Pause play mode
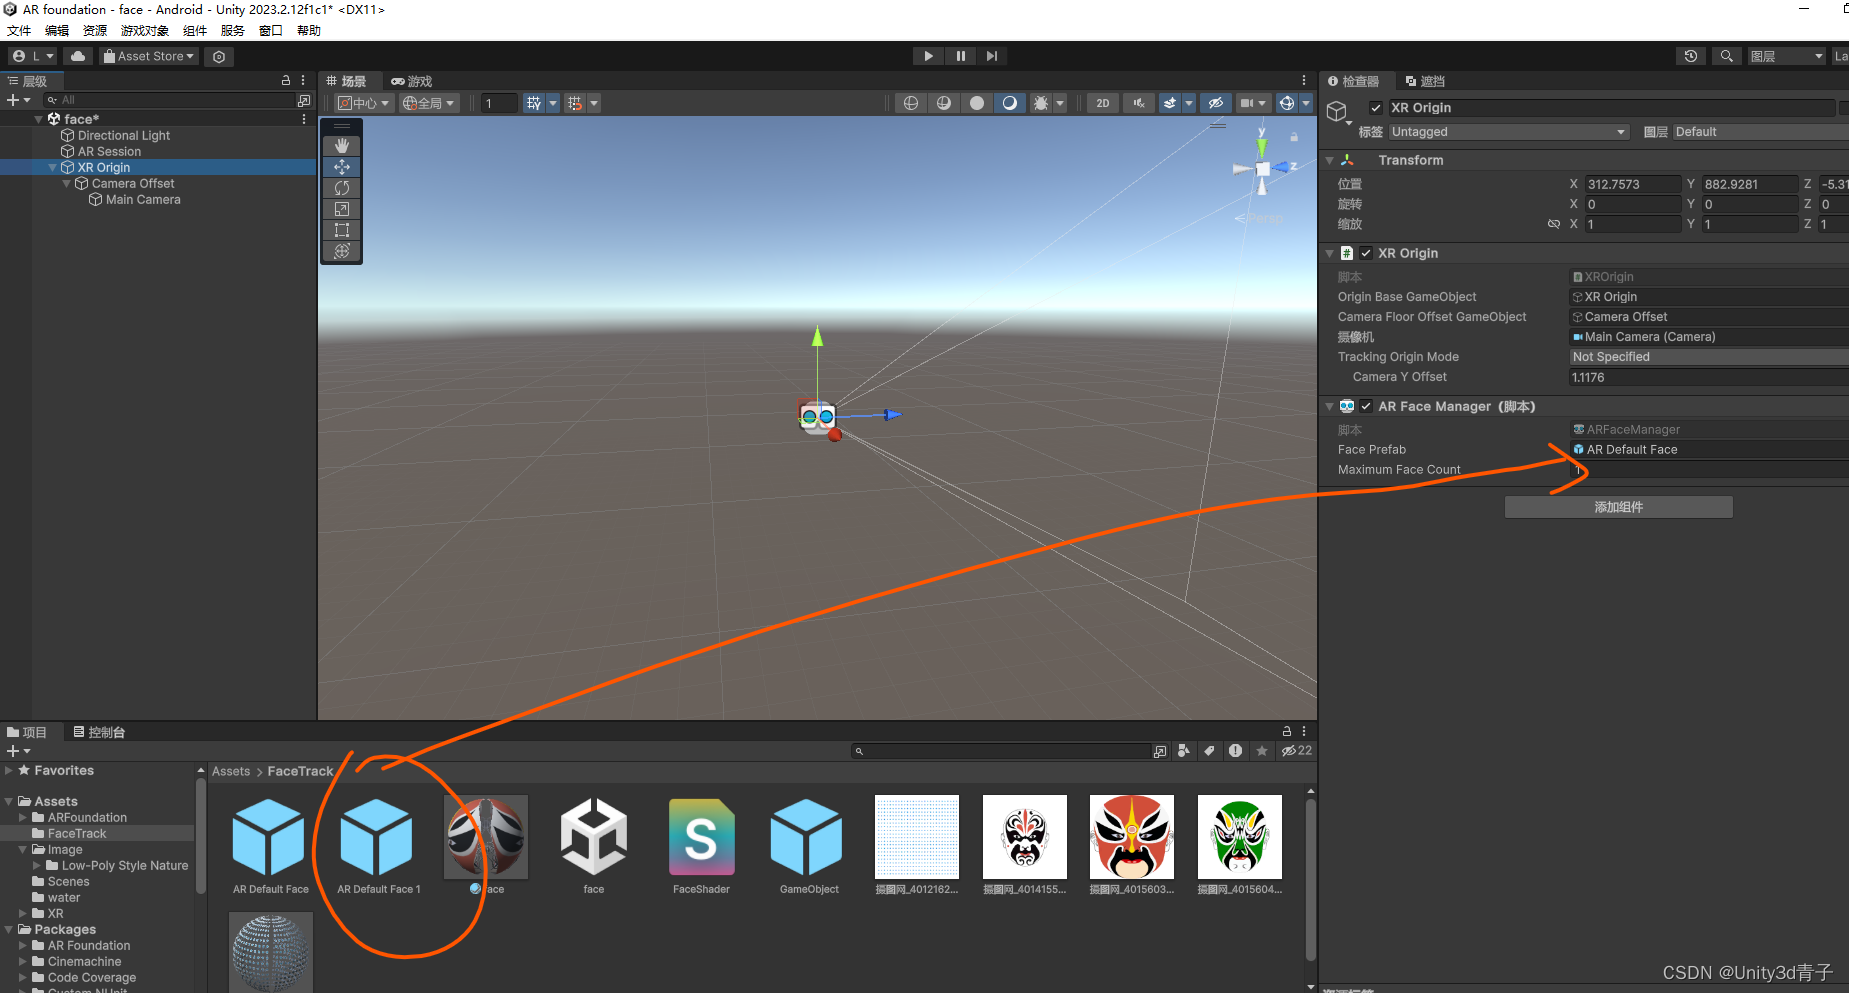Screen dimensions: 1849x993 pos(961,56)
